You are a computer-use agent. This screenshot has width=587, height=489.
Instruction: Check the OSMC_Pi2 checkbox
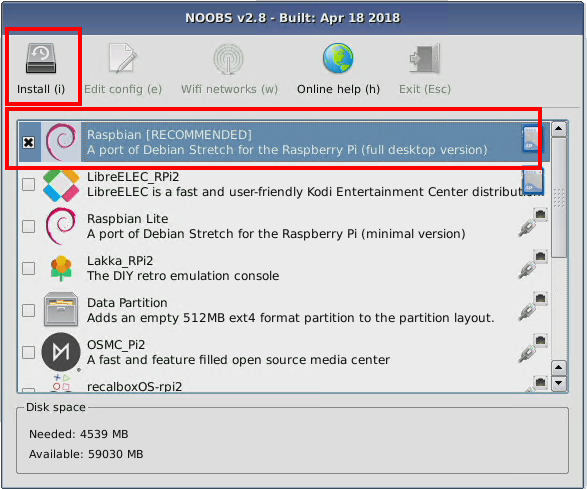28,352
